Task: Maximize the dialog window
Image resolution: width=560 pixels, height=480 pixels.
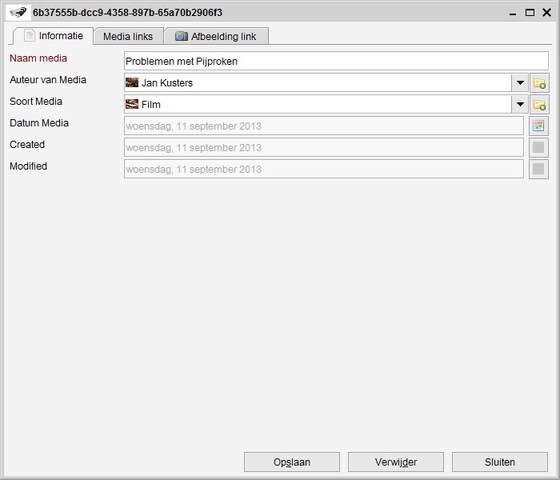Action: point(530,12)
